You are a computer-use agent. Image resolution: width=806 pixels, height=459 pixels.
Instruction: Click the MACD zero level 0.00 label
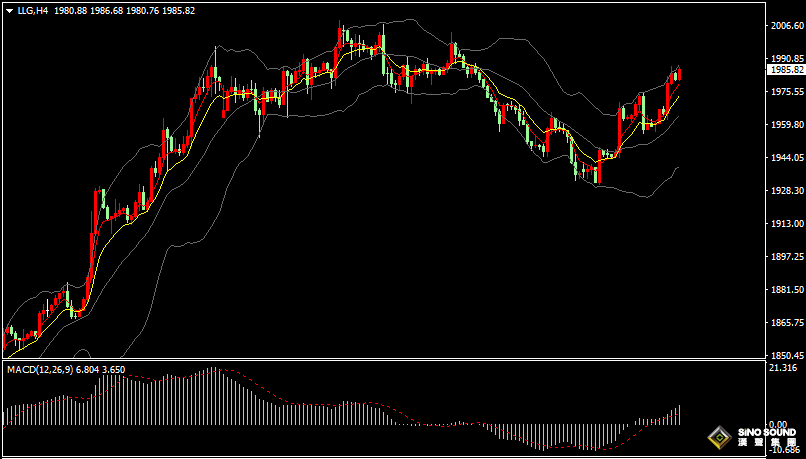coord(779,425)
